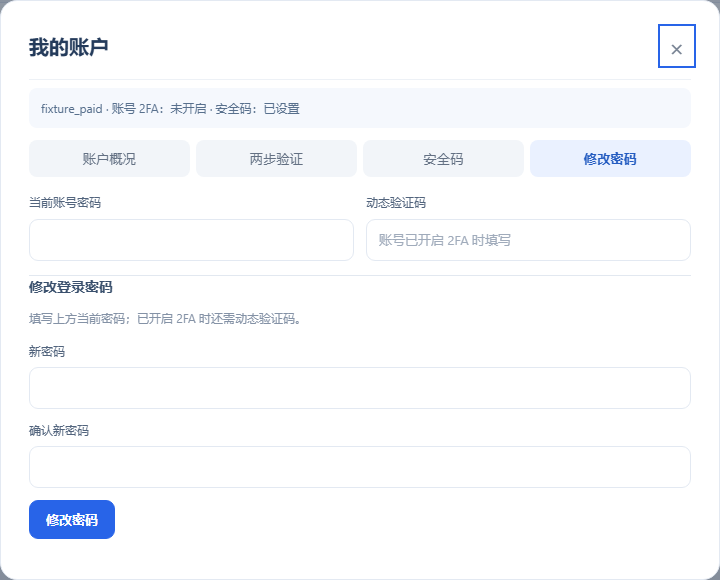Focus the 当前账号密码 input field
Viewport: 720px width, 580px height.
[191, 240]
